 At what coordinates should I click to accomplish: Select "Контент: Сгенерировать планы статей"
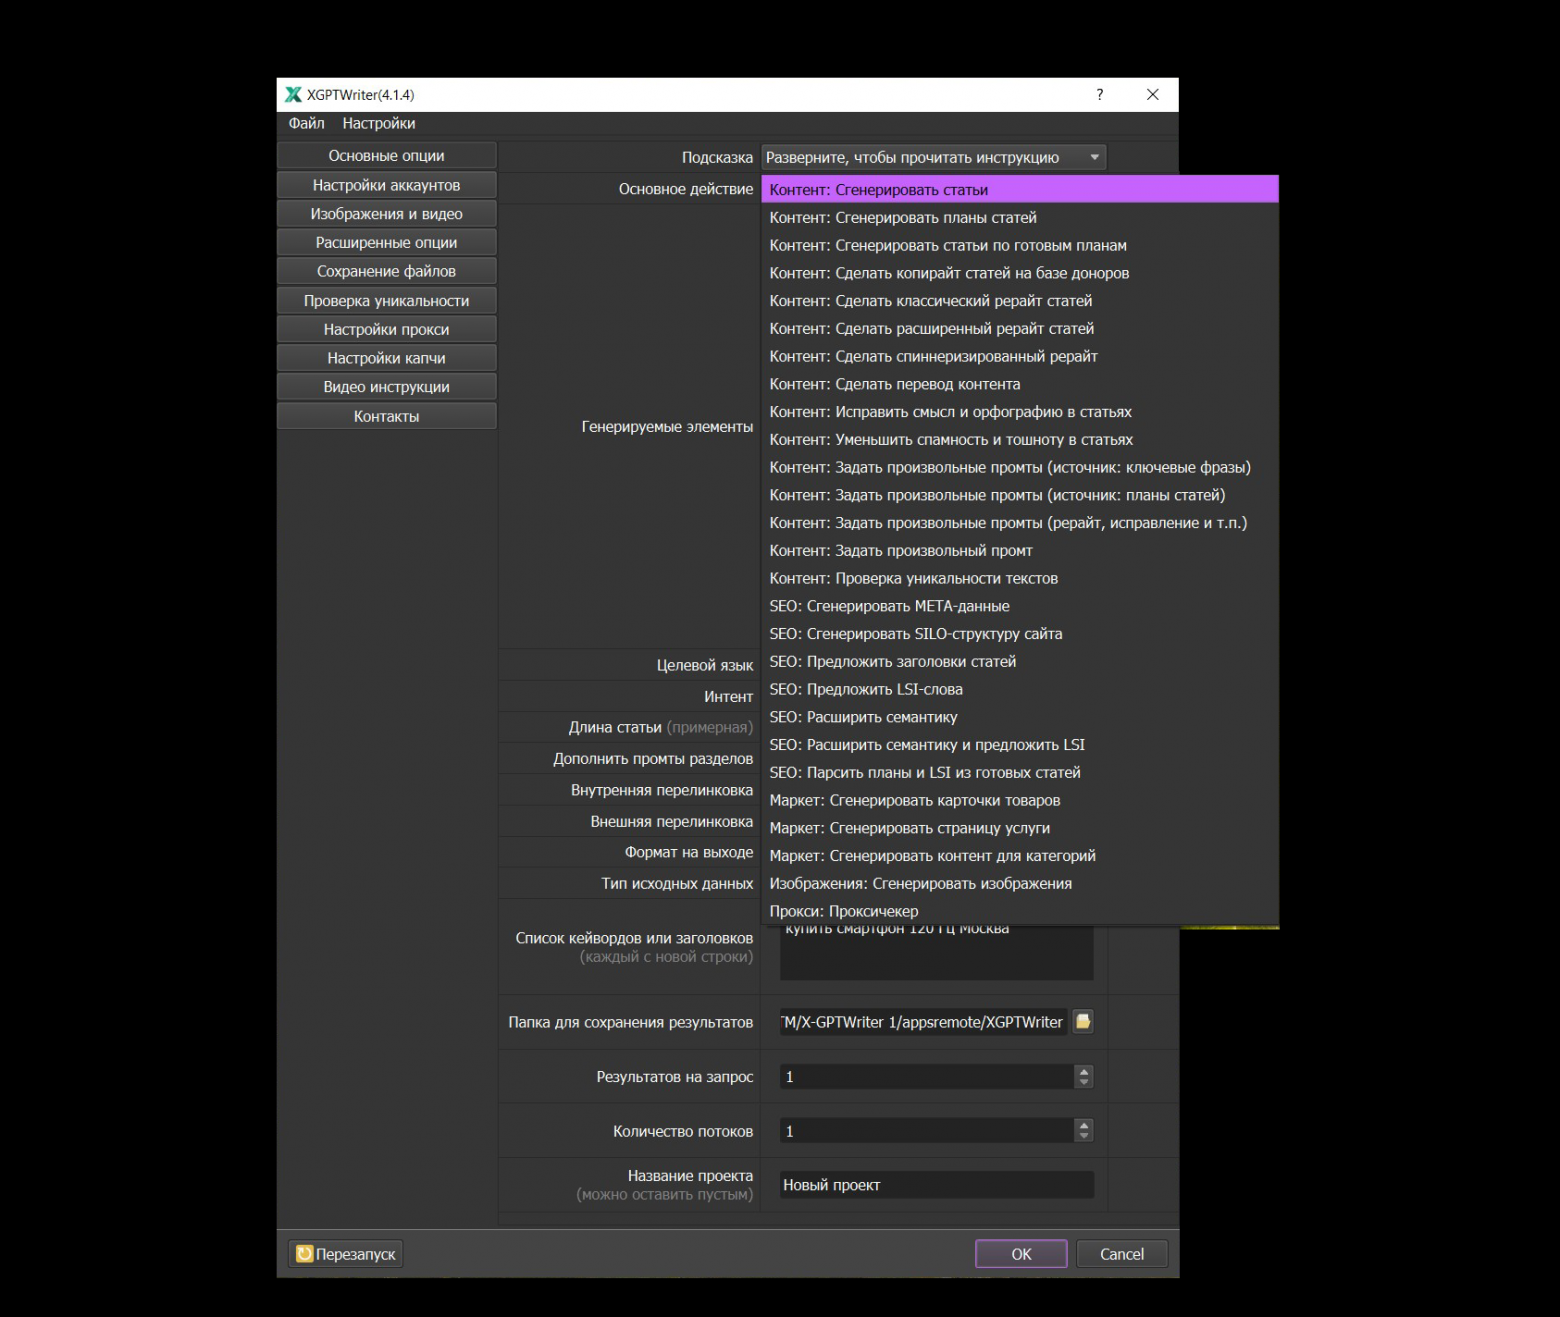902,217
